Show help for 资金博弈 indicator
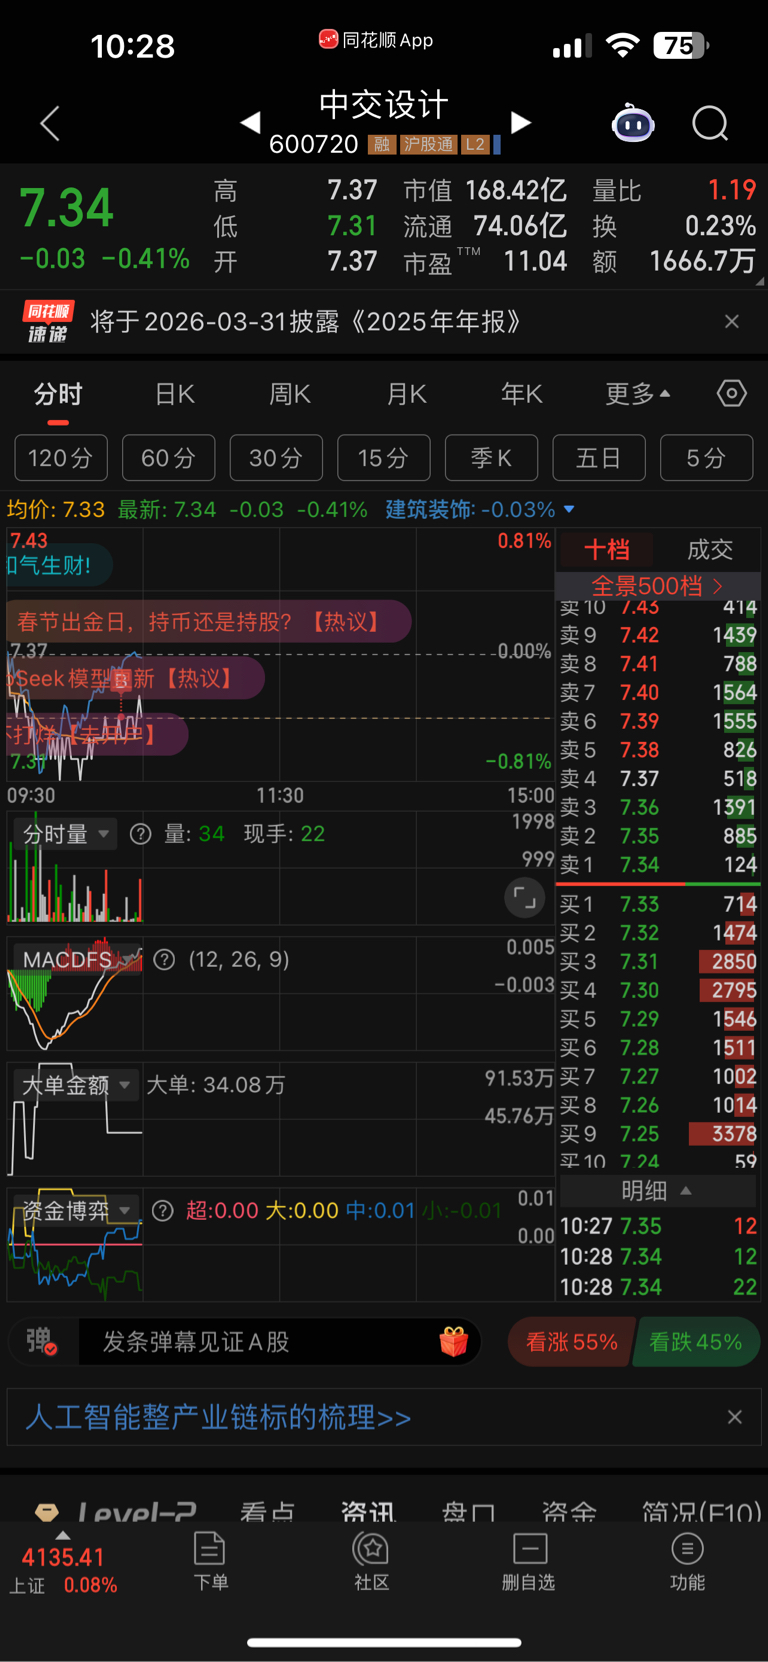Screen dimensions: 768x1662 (x=163, y=1211)
